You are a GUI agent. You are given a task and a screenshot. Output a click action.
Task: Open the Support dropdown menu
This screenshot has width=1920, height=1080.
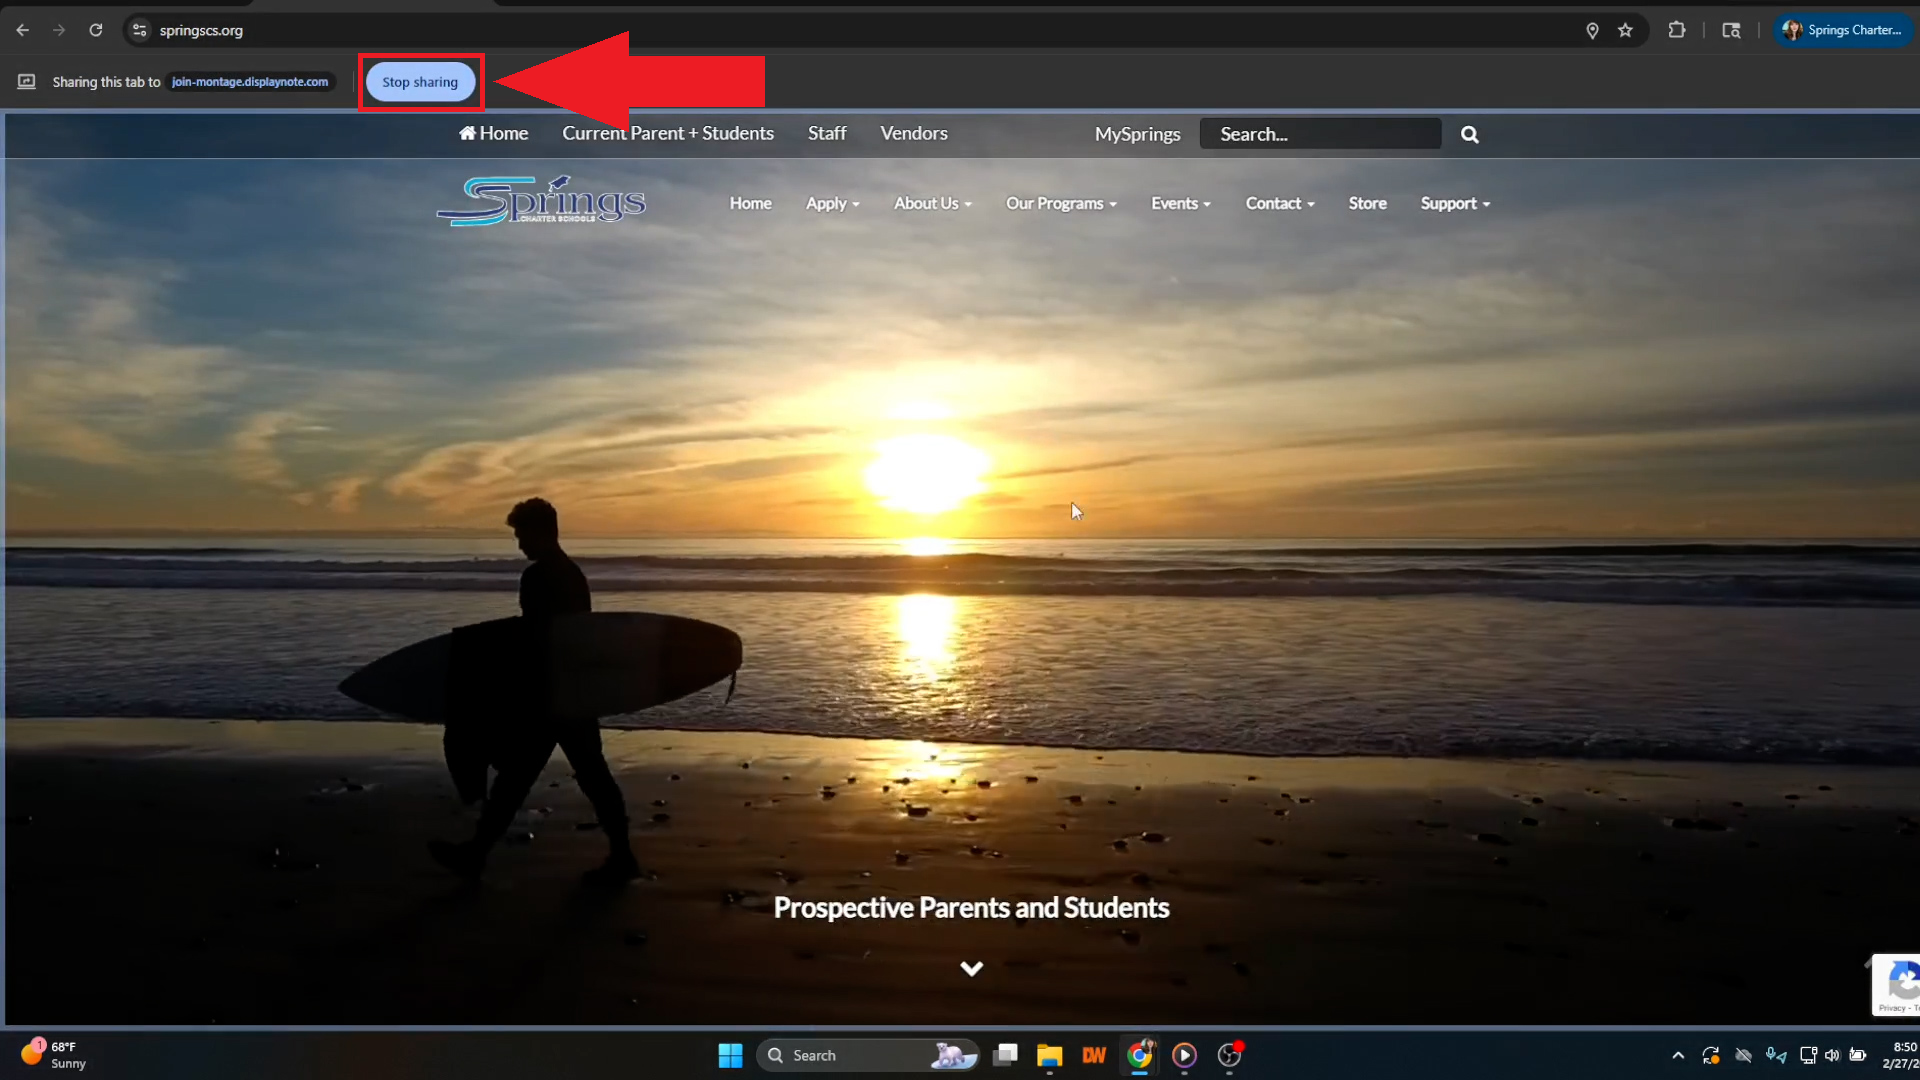coord(1454,203)
